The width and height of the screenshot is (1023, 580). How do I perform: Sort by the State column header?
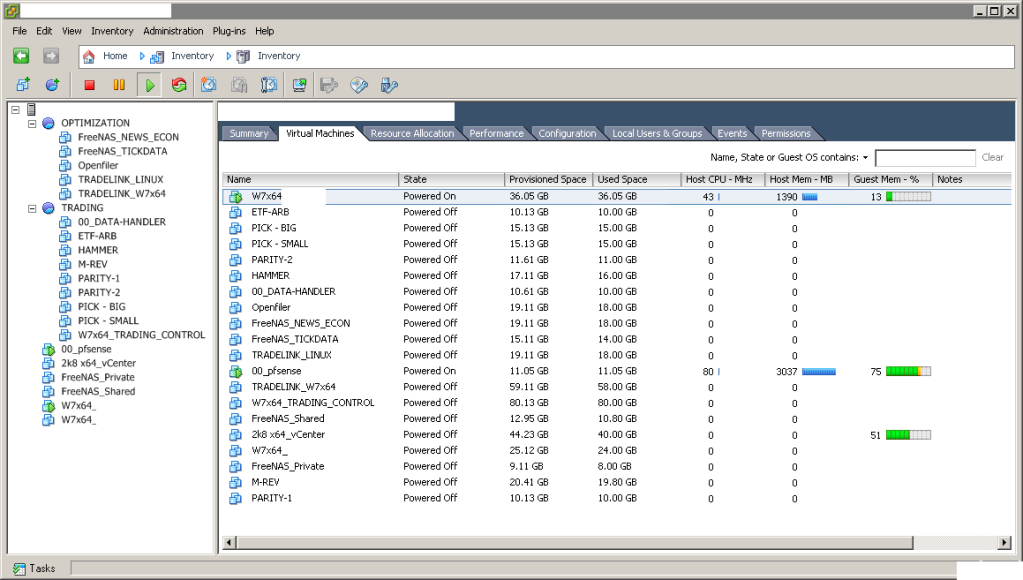click(x=451, y=179)
